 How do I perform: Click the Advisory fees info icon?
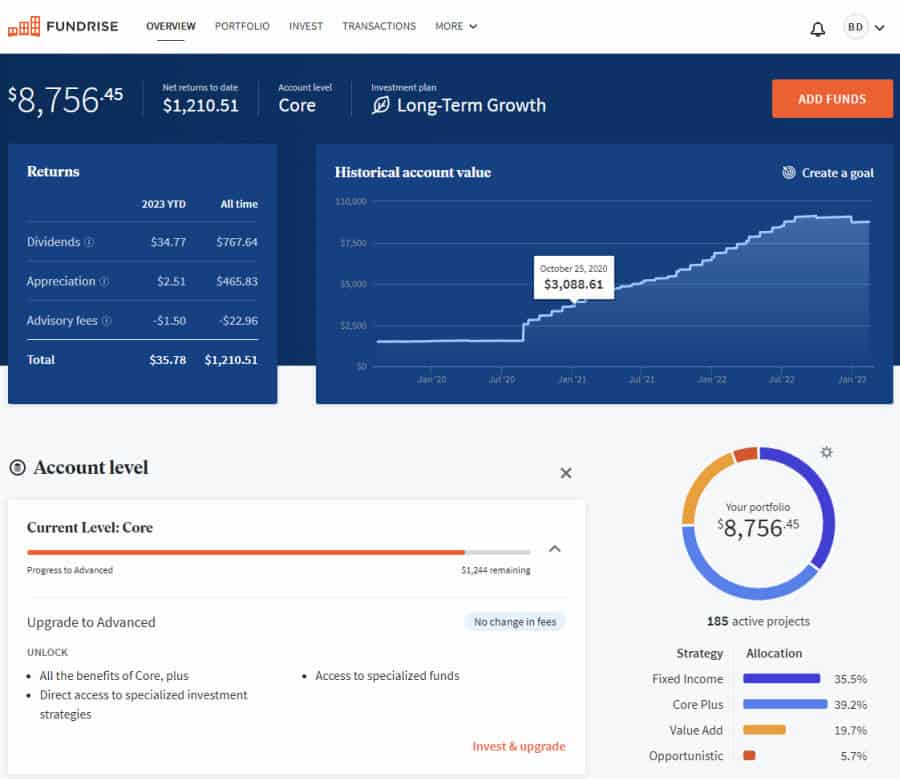pos(107,321)
